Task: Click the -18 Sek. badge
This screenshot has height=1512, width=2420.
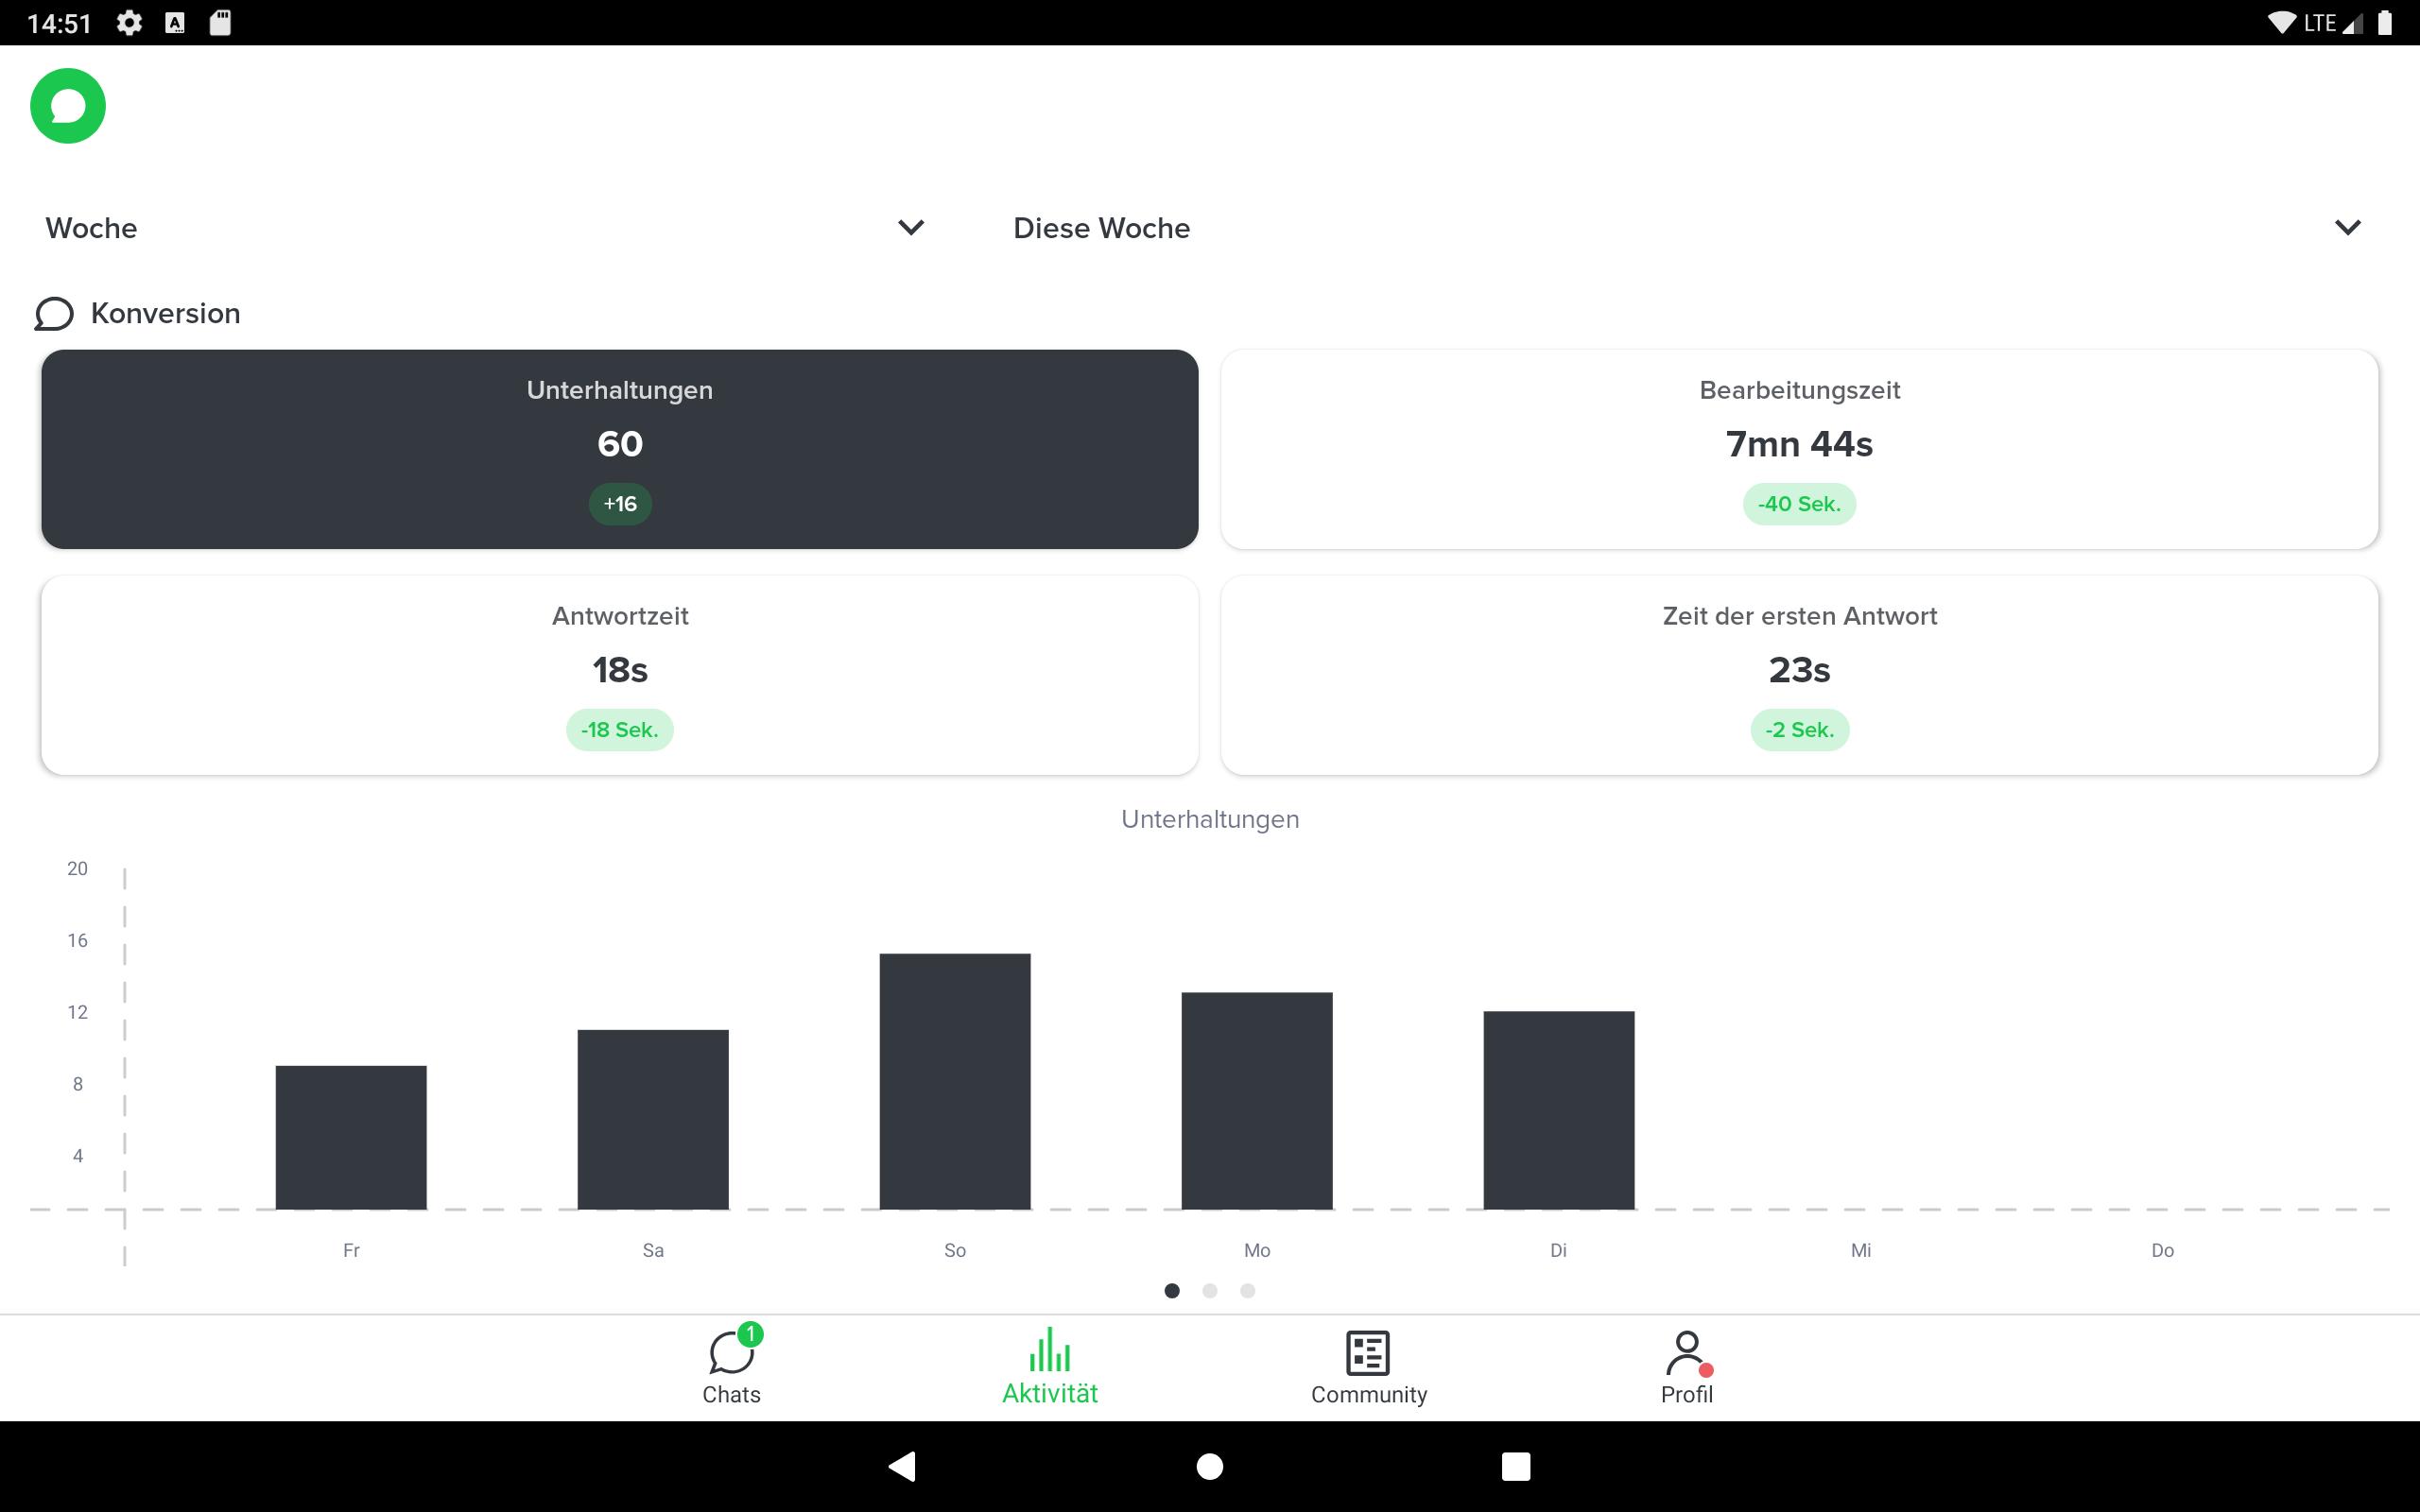Action: coord(620,730)
